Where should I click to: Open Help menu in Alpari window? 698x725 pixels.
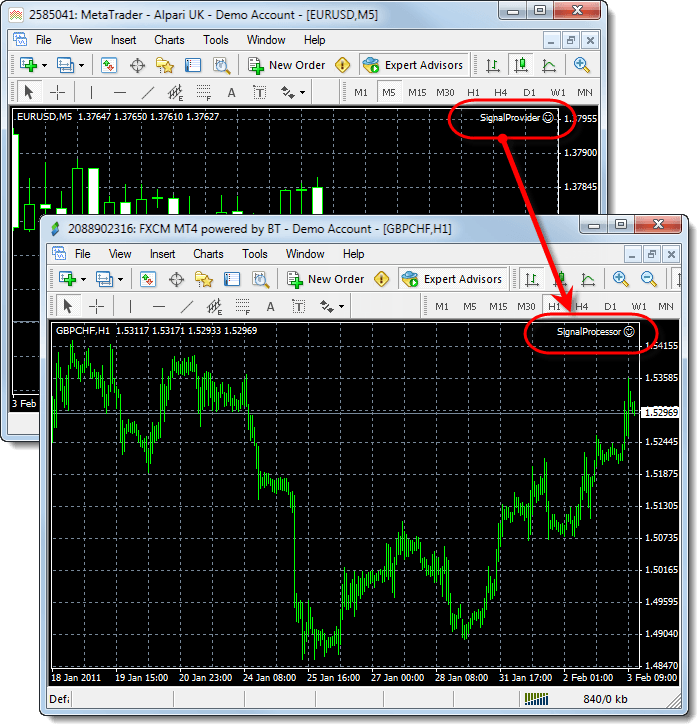[314, 40]
